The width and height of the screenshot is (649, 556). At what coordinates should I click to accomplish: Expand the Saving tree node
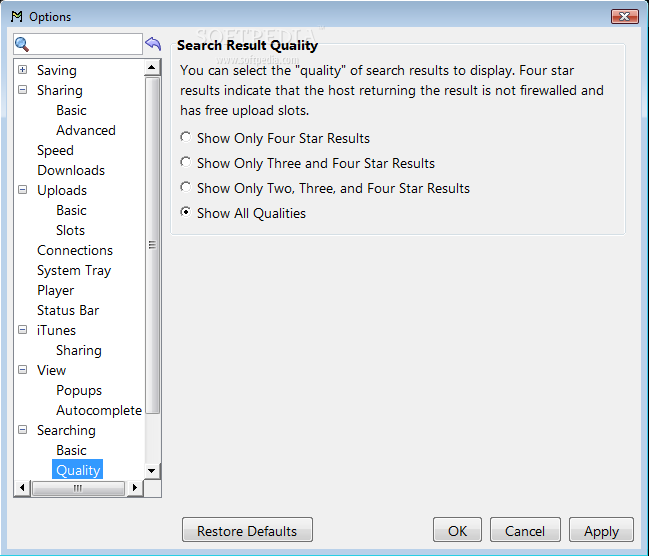23,70
